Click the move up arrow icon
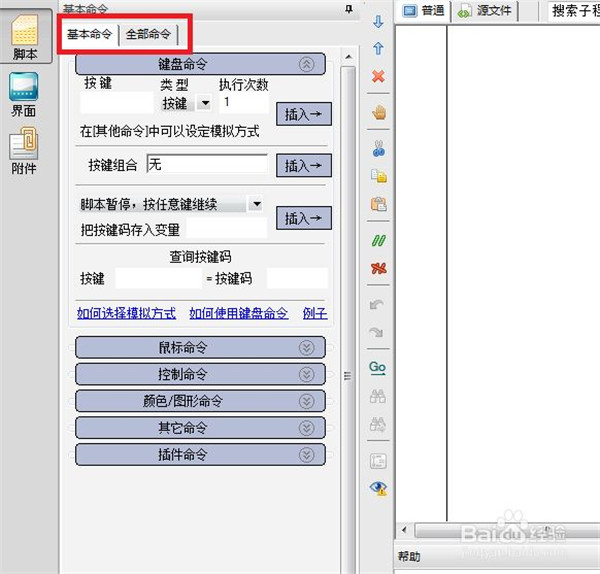Viewport: 600px width, 574px height. point(378,48)
